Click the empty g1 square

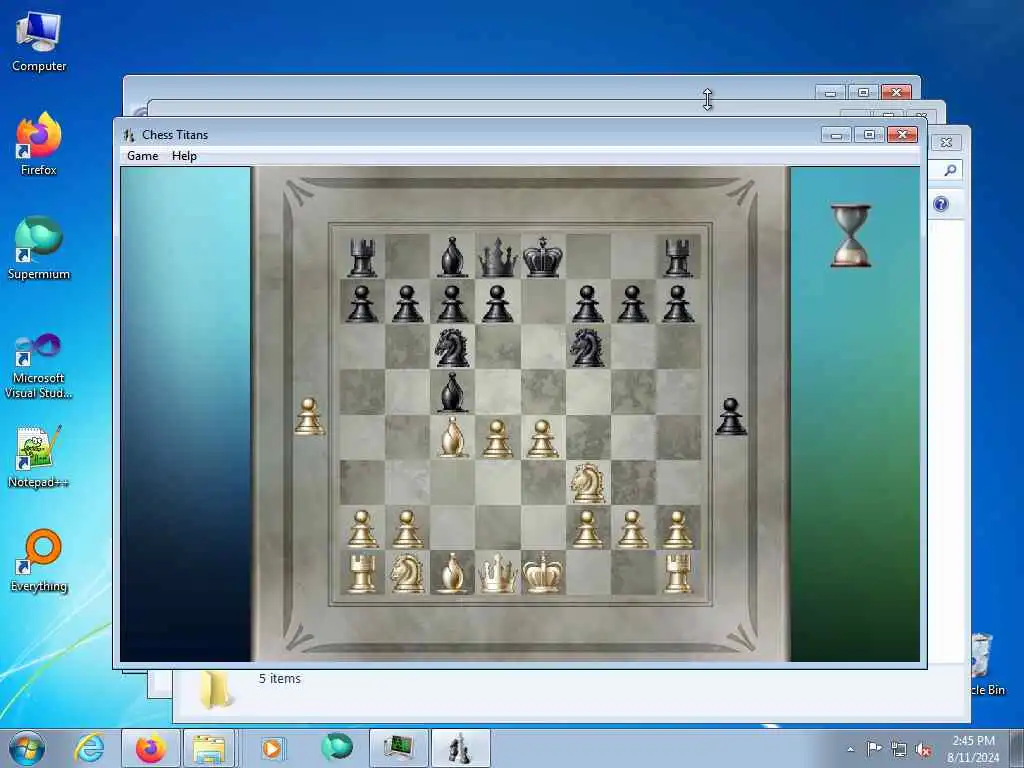(632, 573)
